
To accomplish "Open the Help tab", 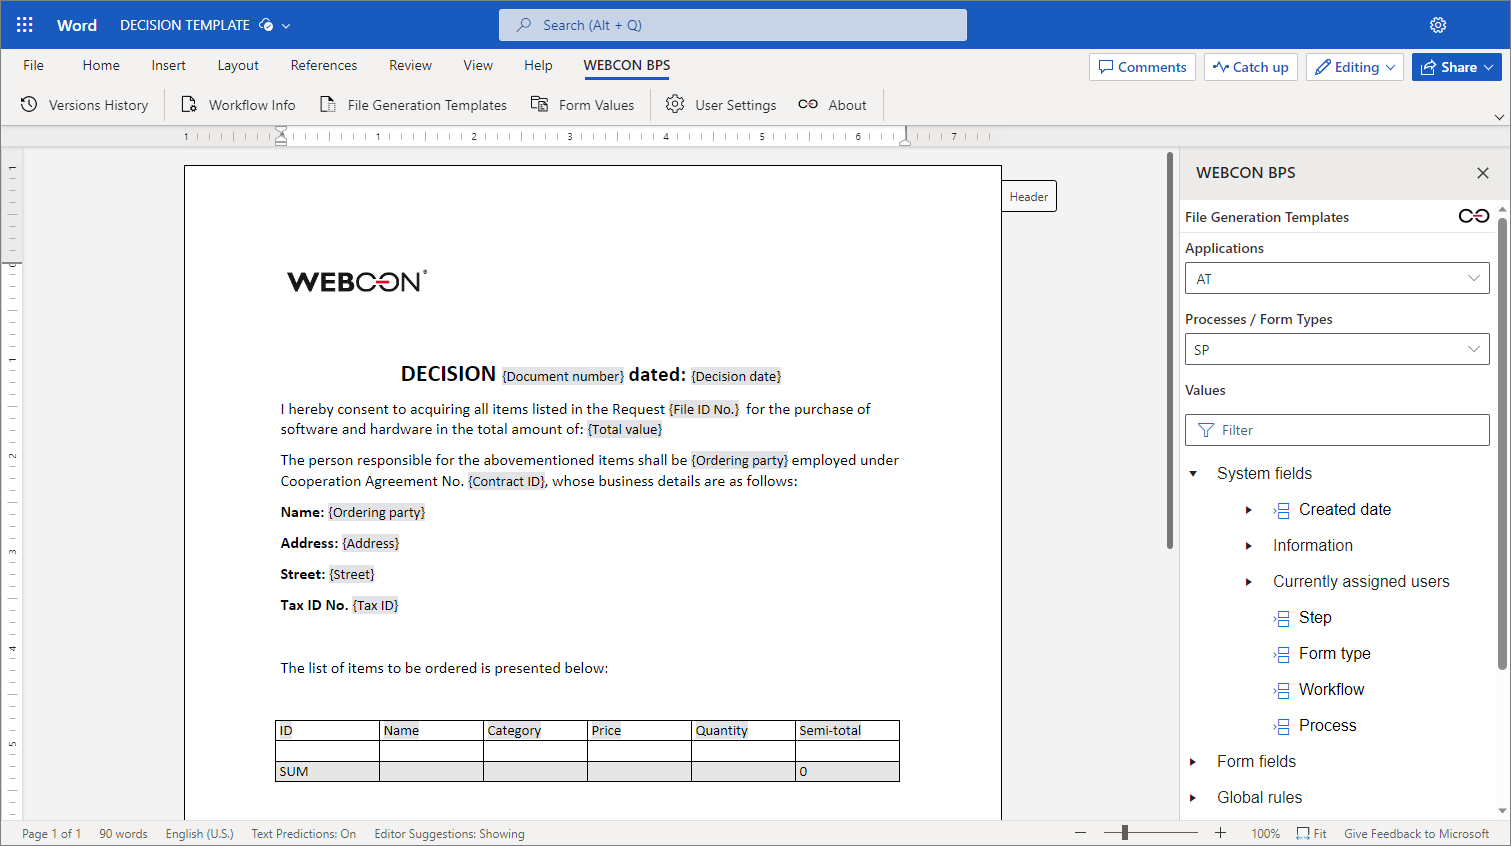I will 538,65.
